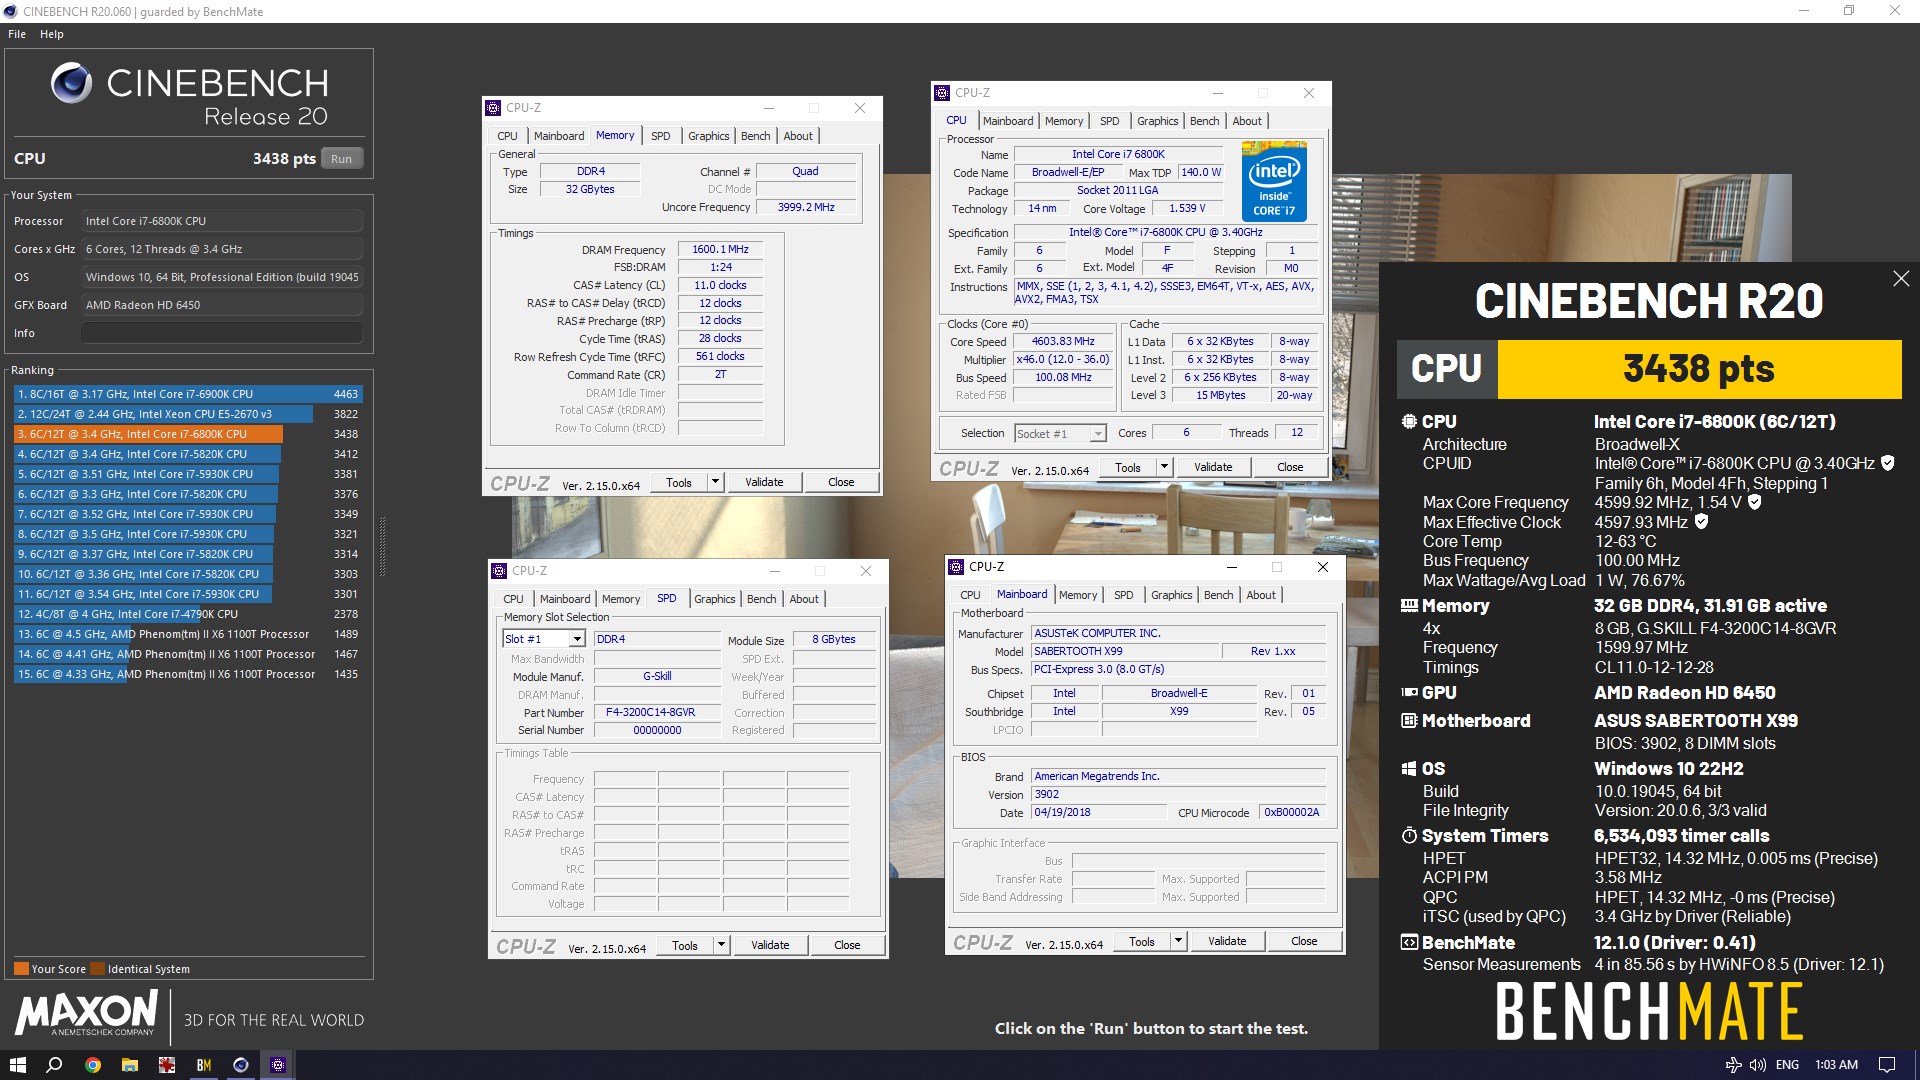Open Memory tab in Mainboard CPU-Z window
Screen dimensions: 1920x1080
pyautogui.click(x=1078, y=595)
